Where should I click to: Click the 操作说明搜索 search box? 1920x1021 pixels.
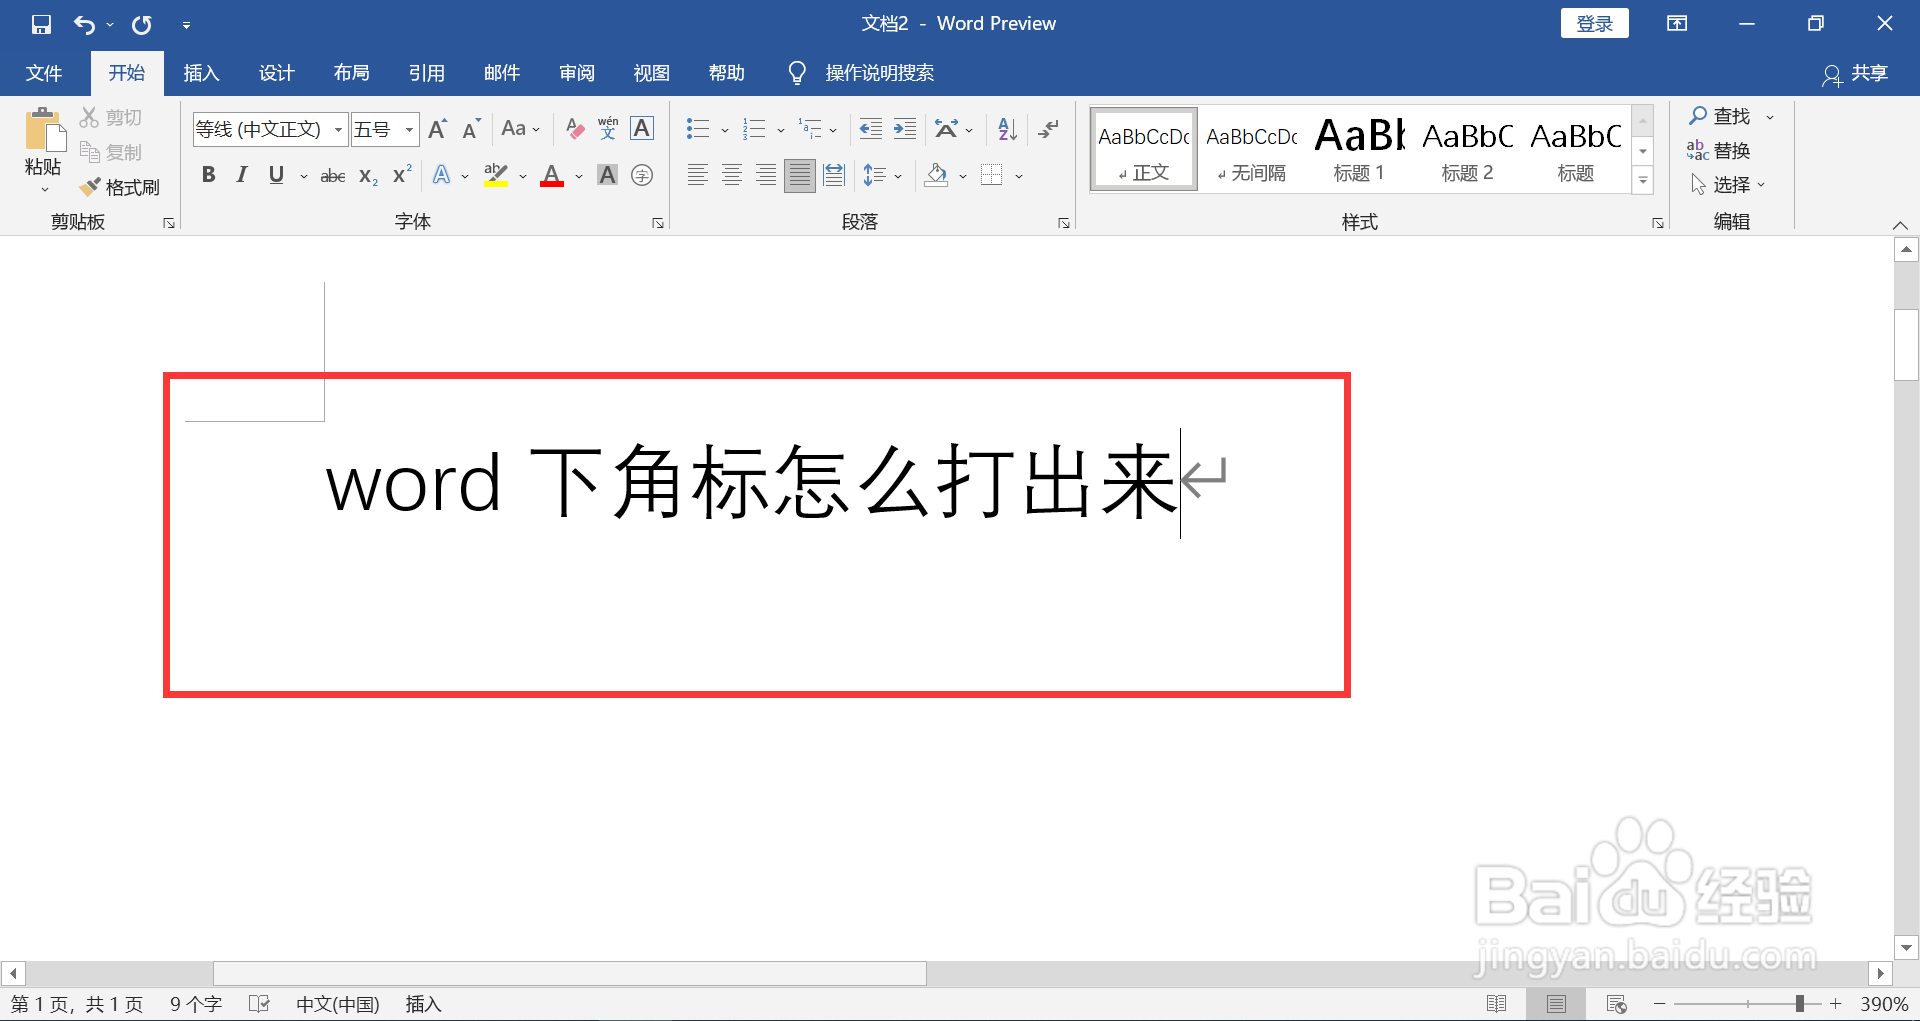click(x=880, y=73)
